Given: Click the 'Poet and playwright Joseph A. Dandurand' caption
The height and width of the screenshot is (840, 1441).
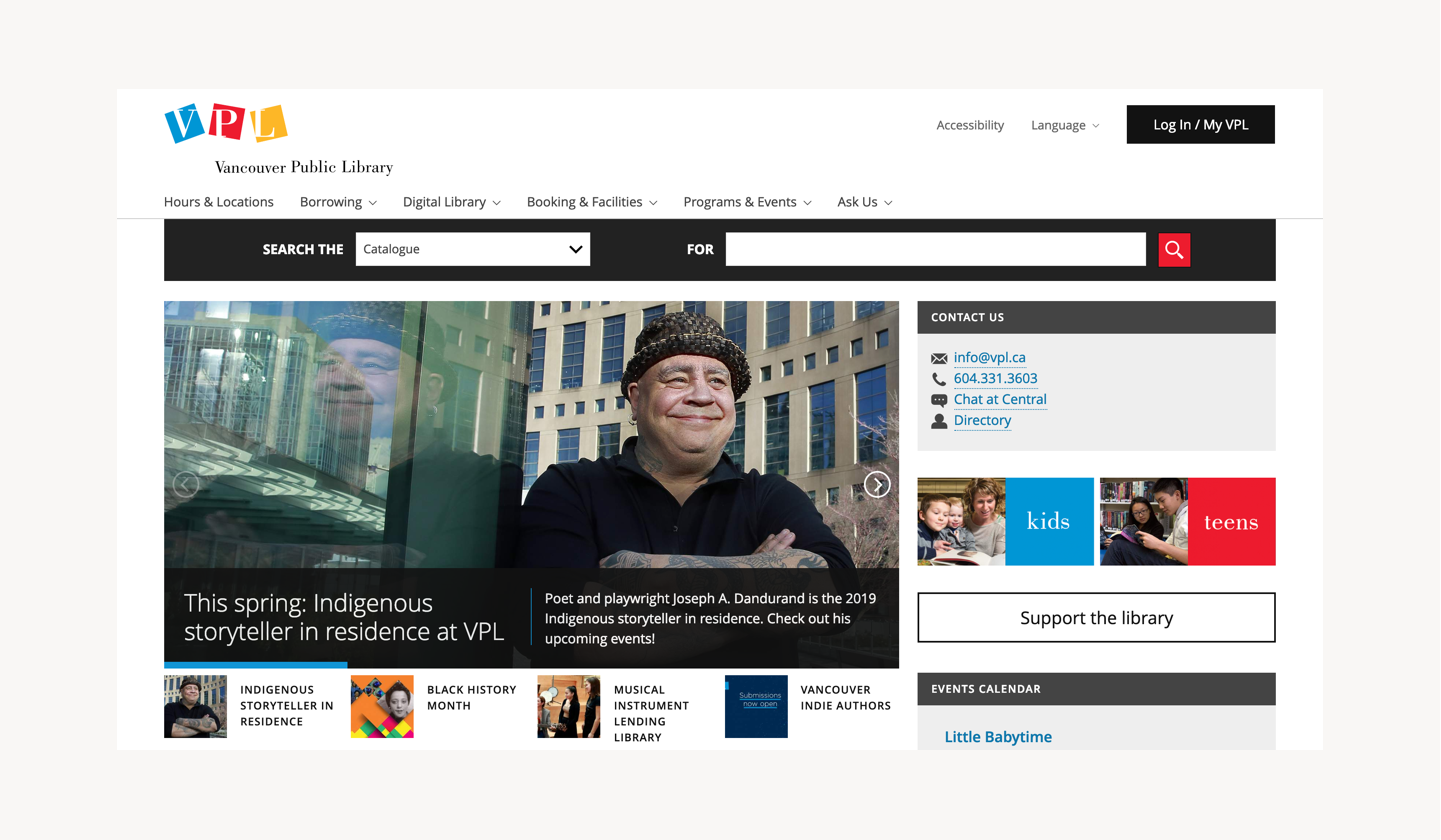Looking at the screenshot, I should point(710,618).
